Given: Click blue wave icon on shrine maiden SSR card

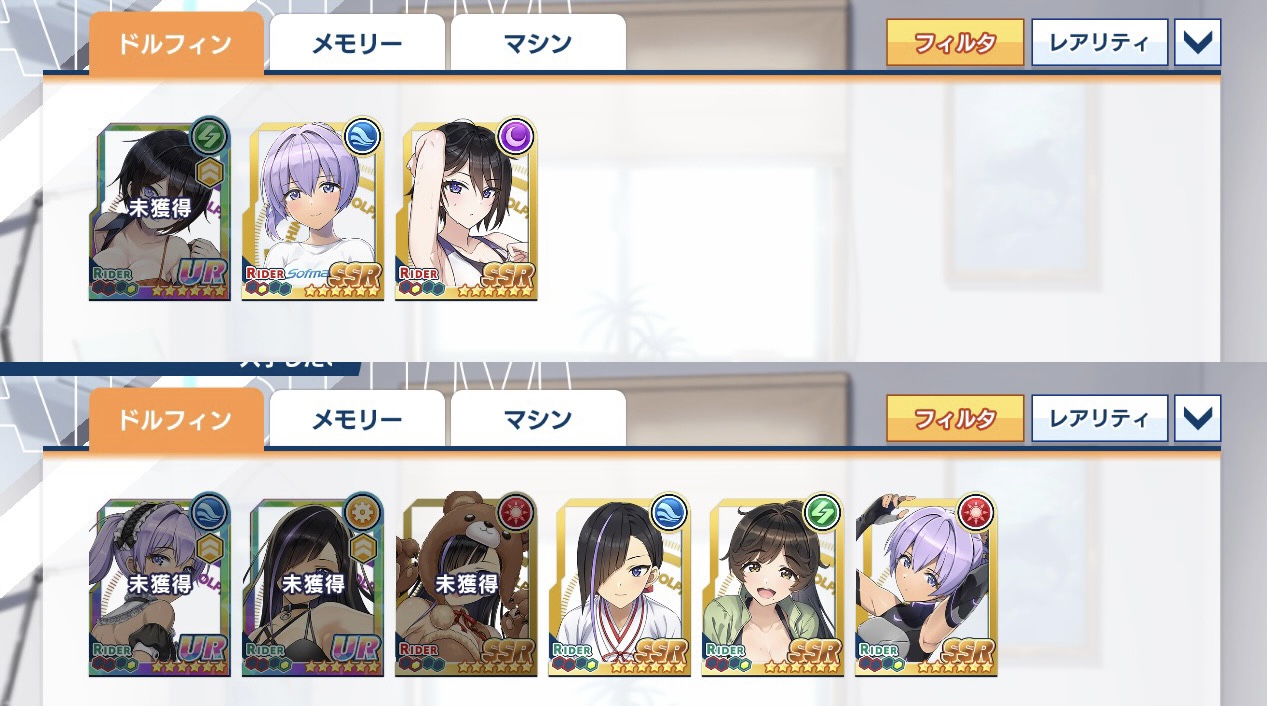Looking at the screenshot, I should (671, 512).
